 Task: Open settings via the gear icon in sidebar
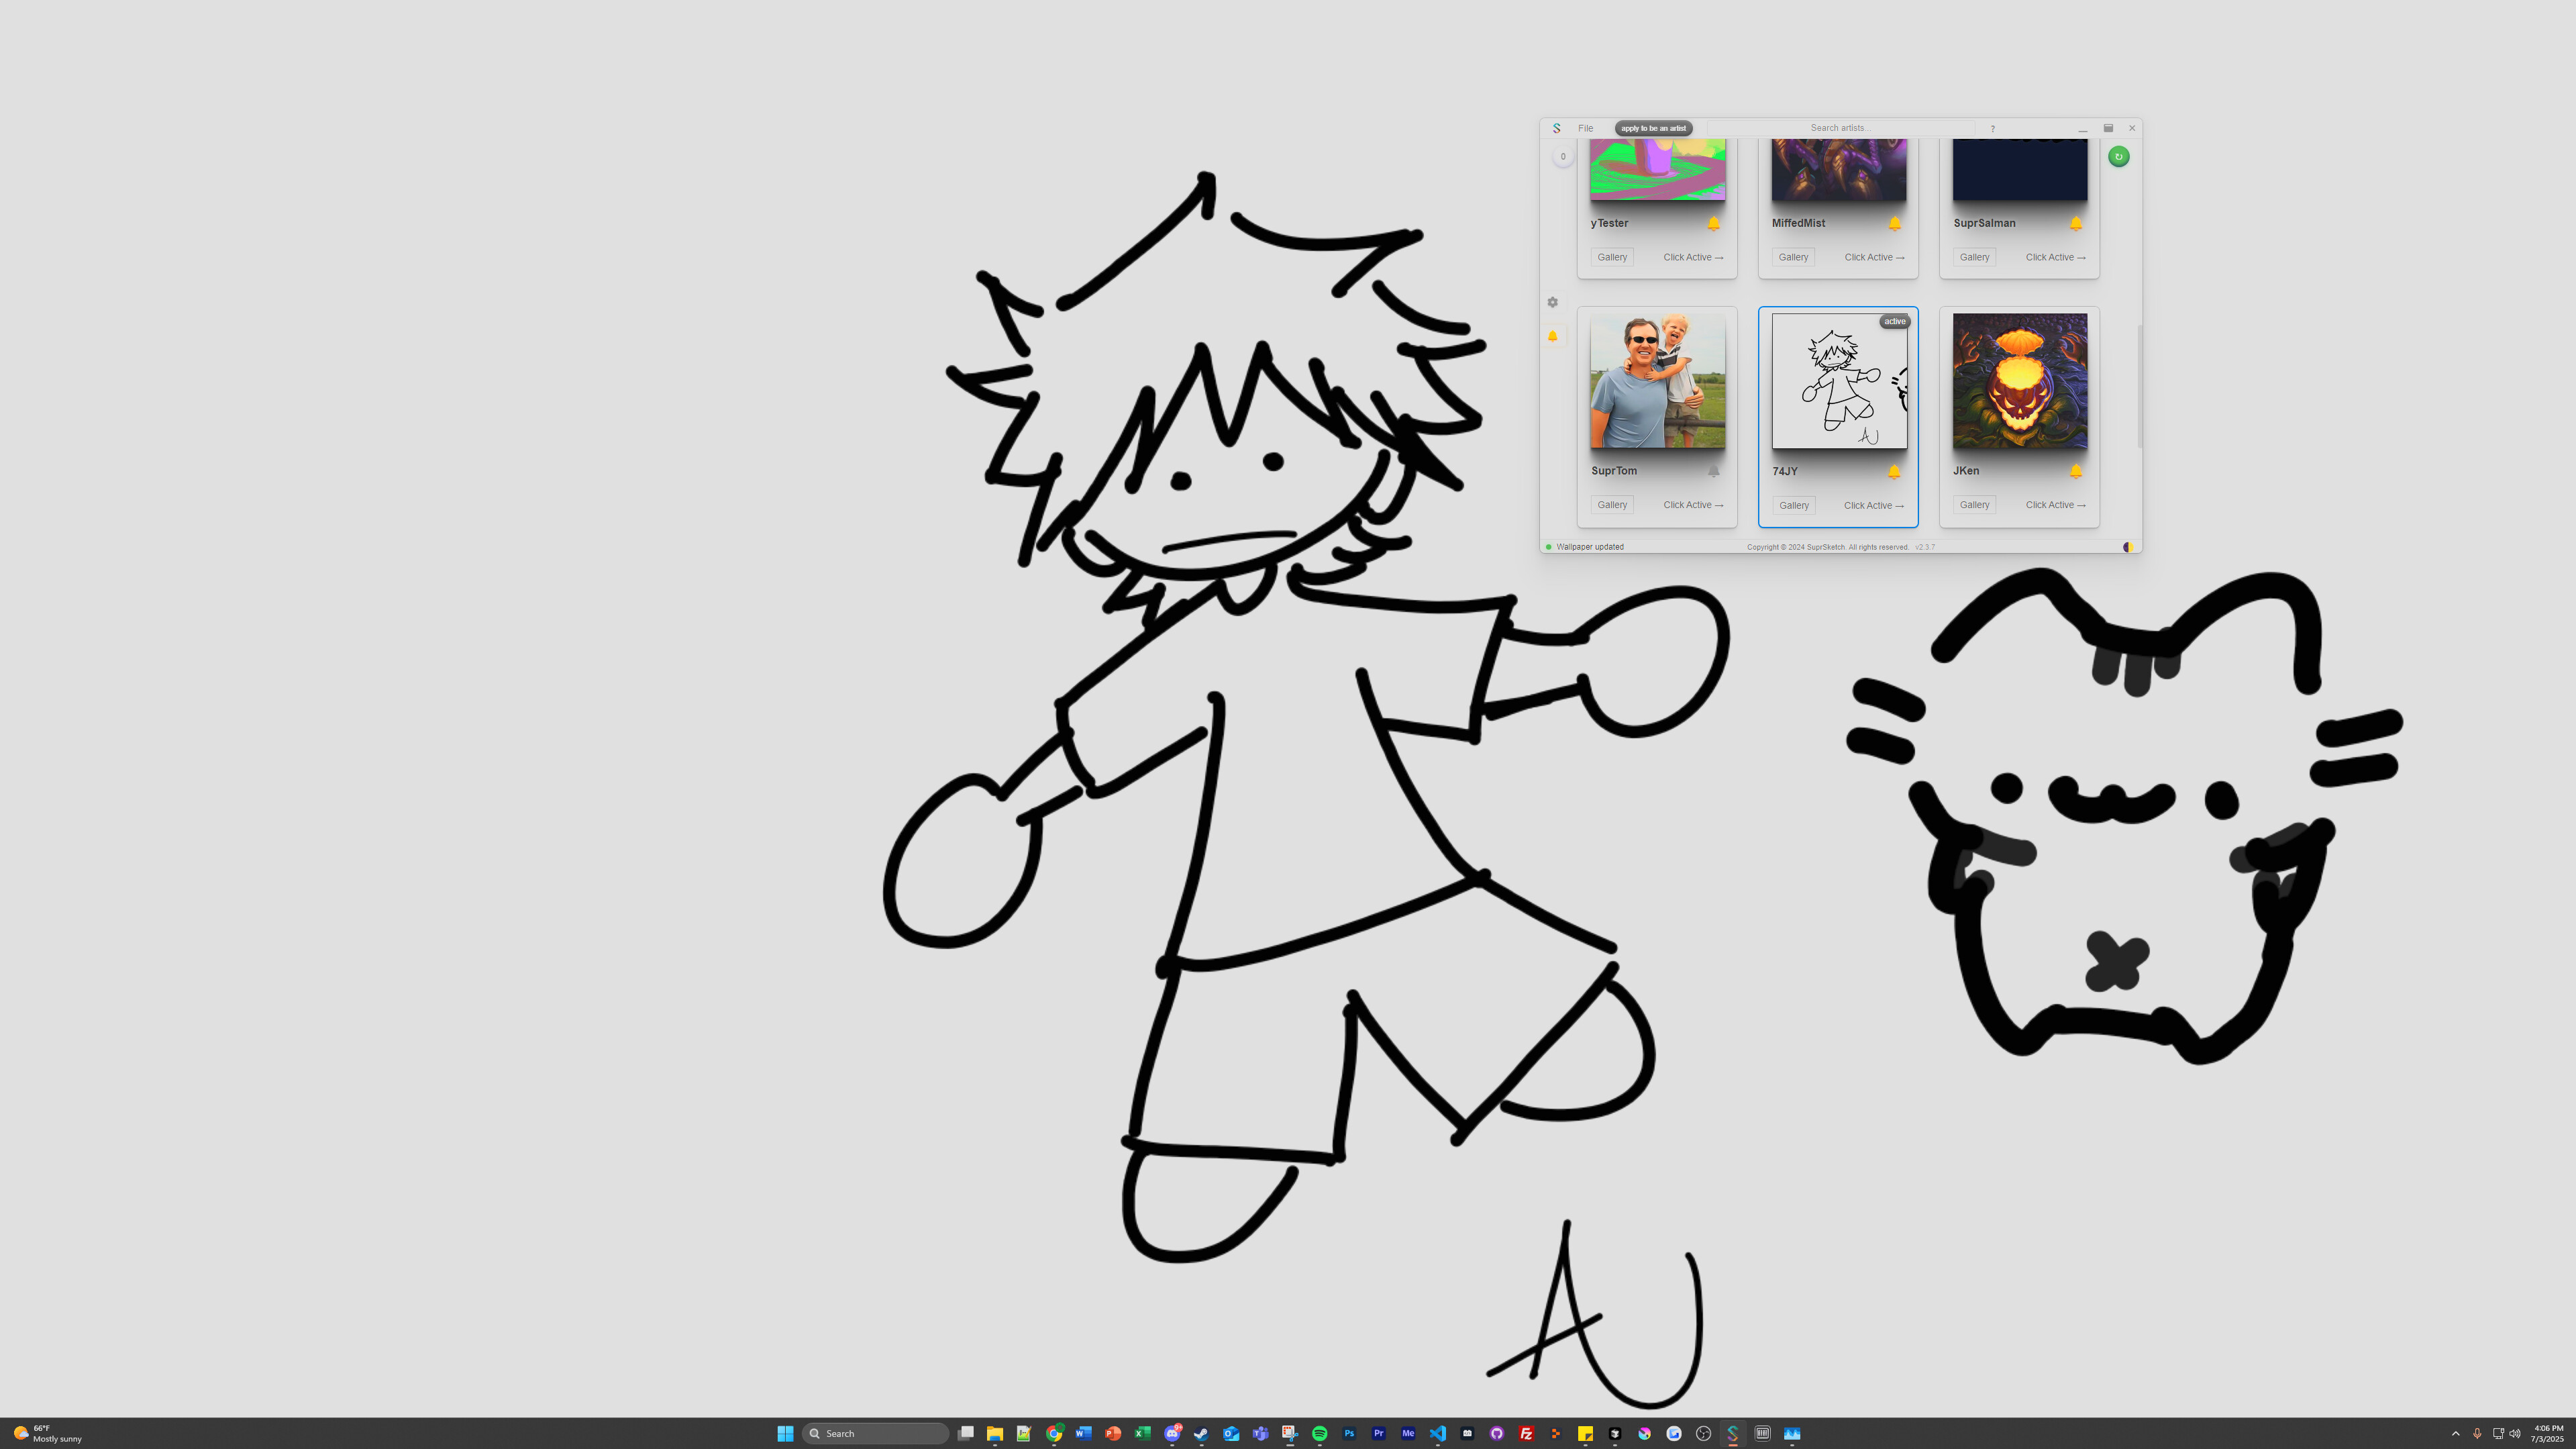click(x=1552, y=302)
